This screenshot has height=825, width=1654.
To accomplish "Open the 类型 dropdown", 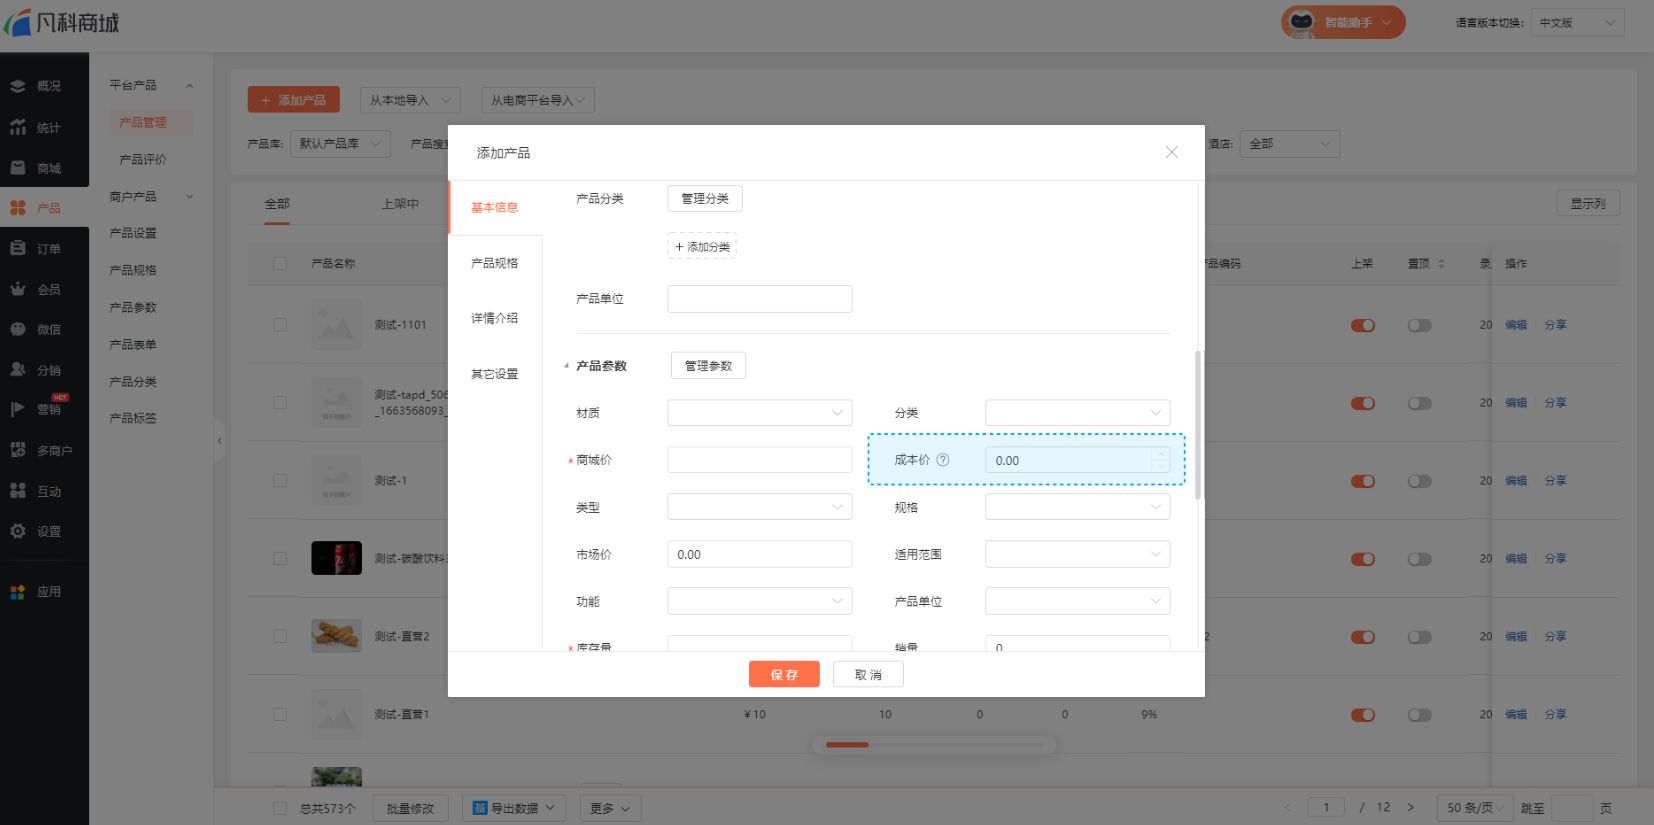I will [759, 507].
